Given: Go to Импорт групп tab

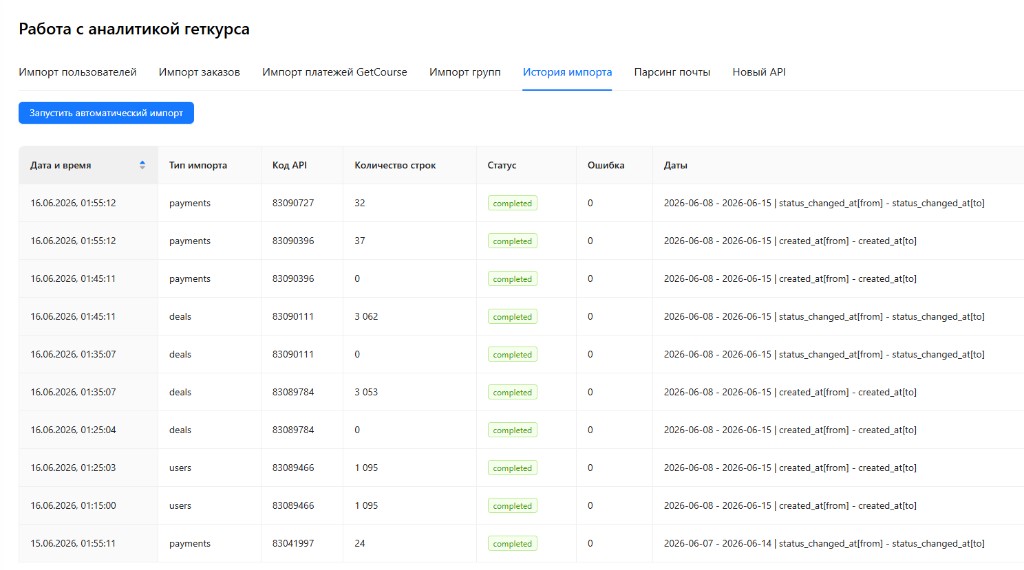Looking at the screenshot, I should click(x=465, y=72).
